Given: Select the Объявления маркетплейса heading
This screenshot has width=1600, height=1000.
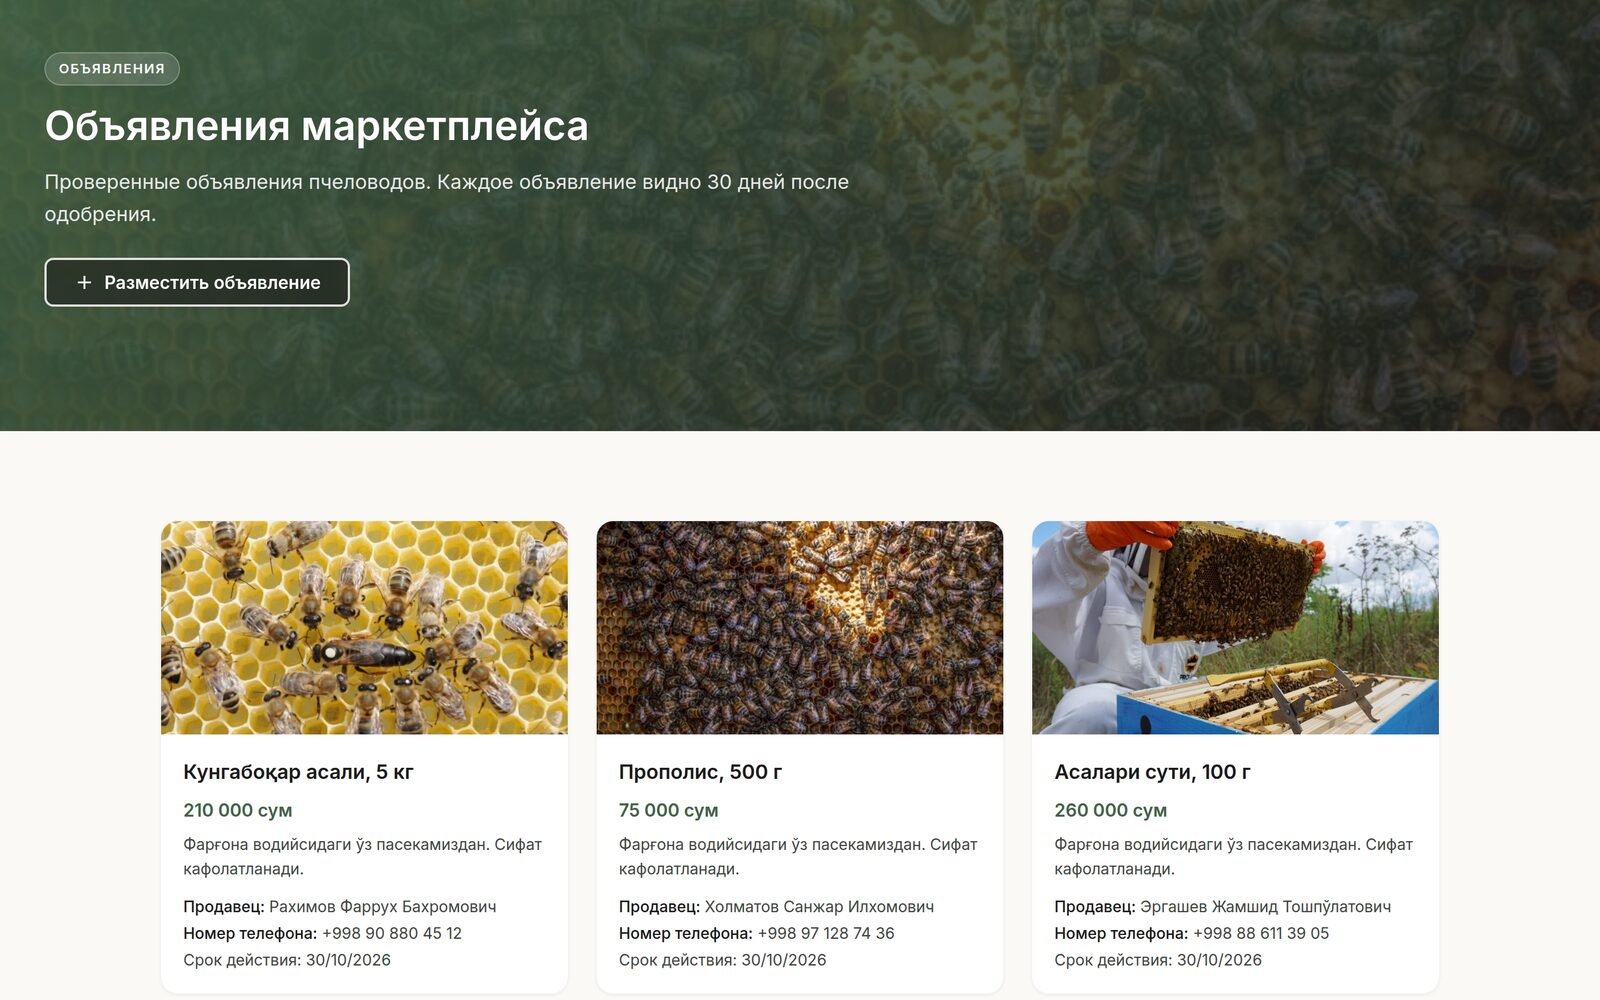Looking at the screenshot, I should pos(317,126).
